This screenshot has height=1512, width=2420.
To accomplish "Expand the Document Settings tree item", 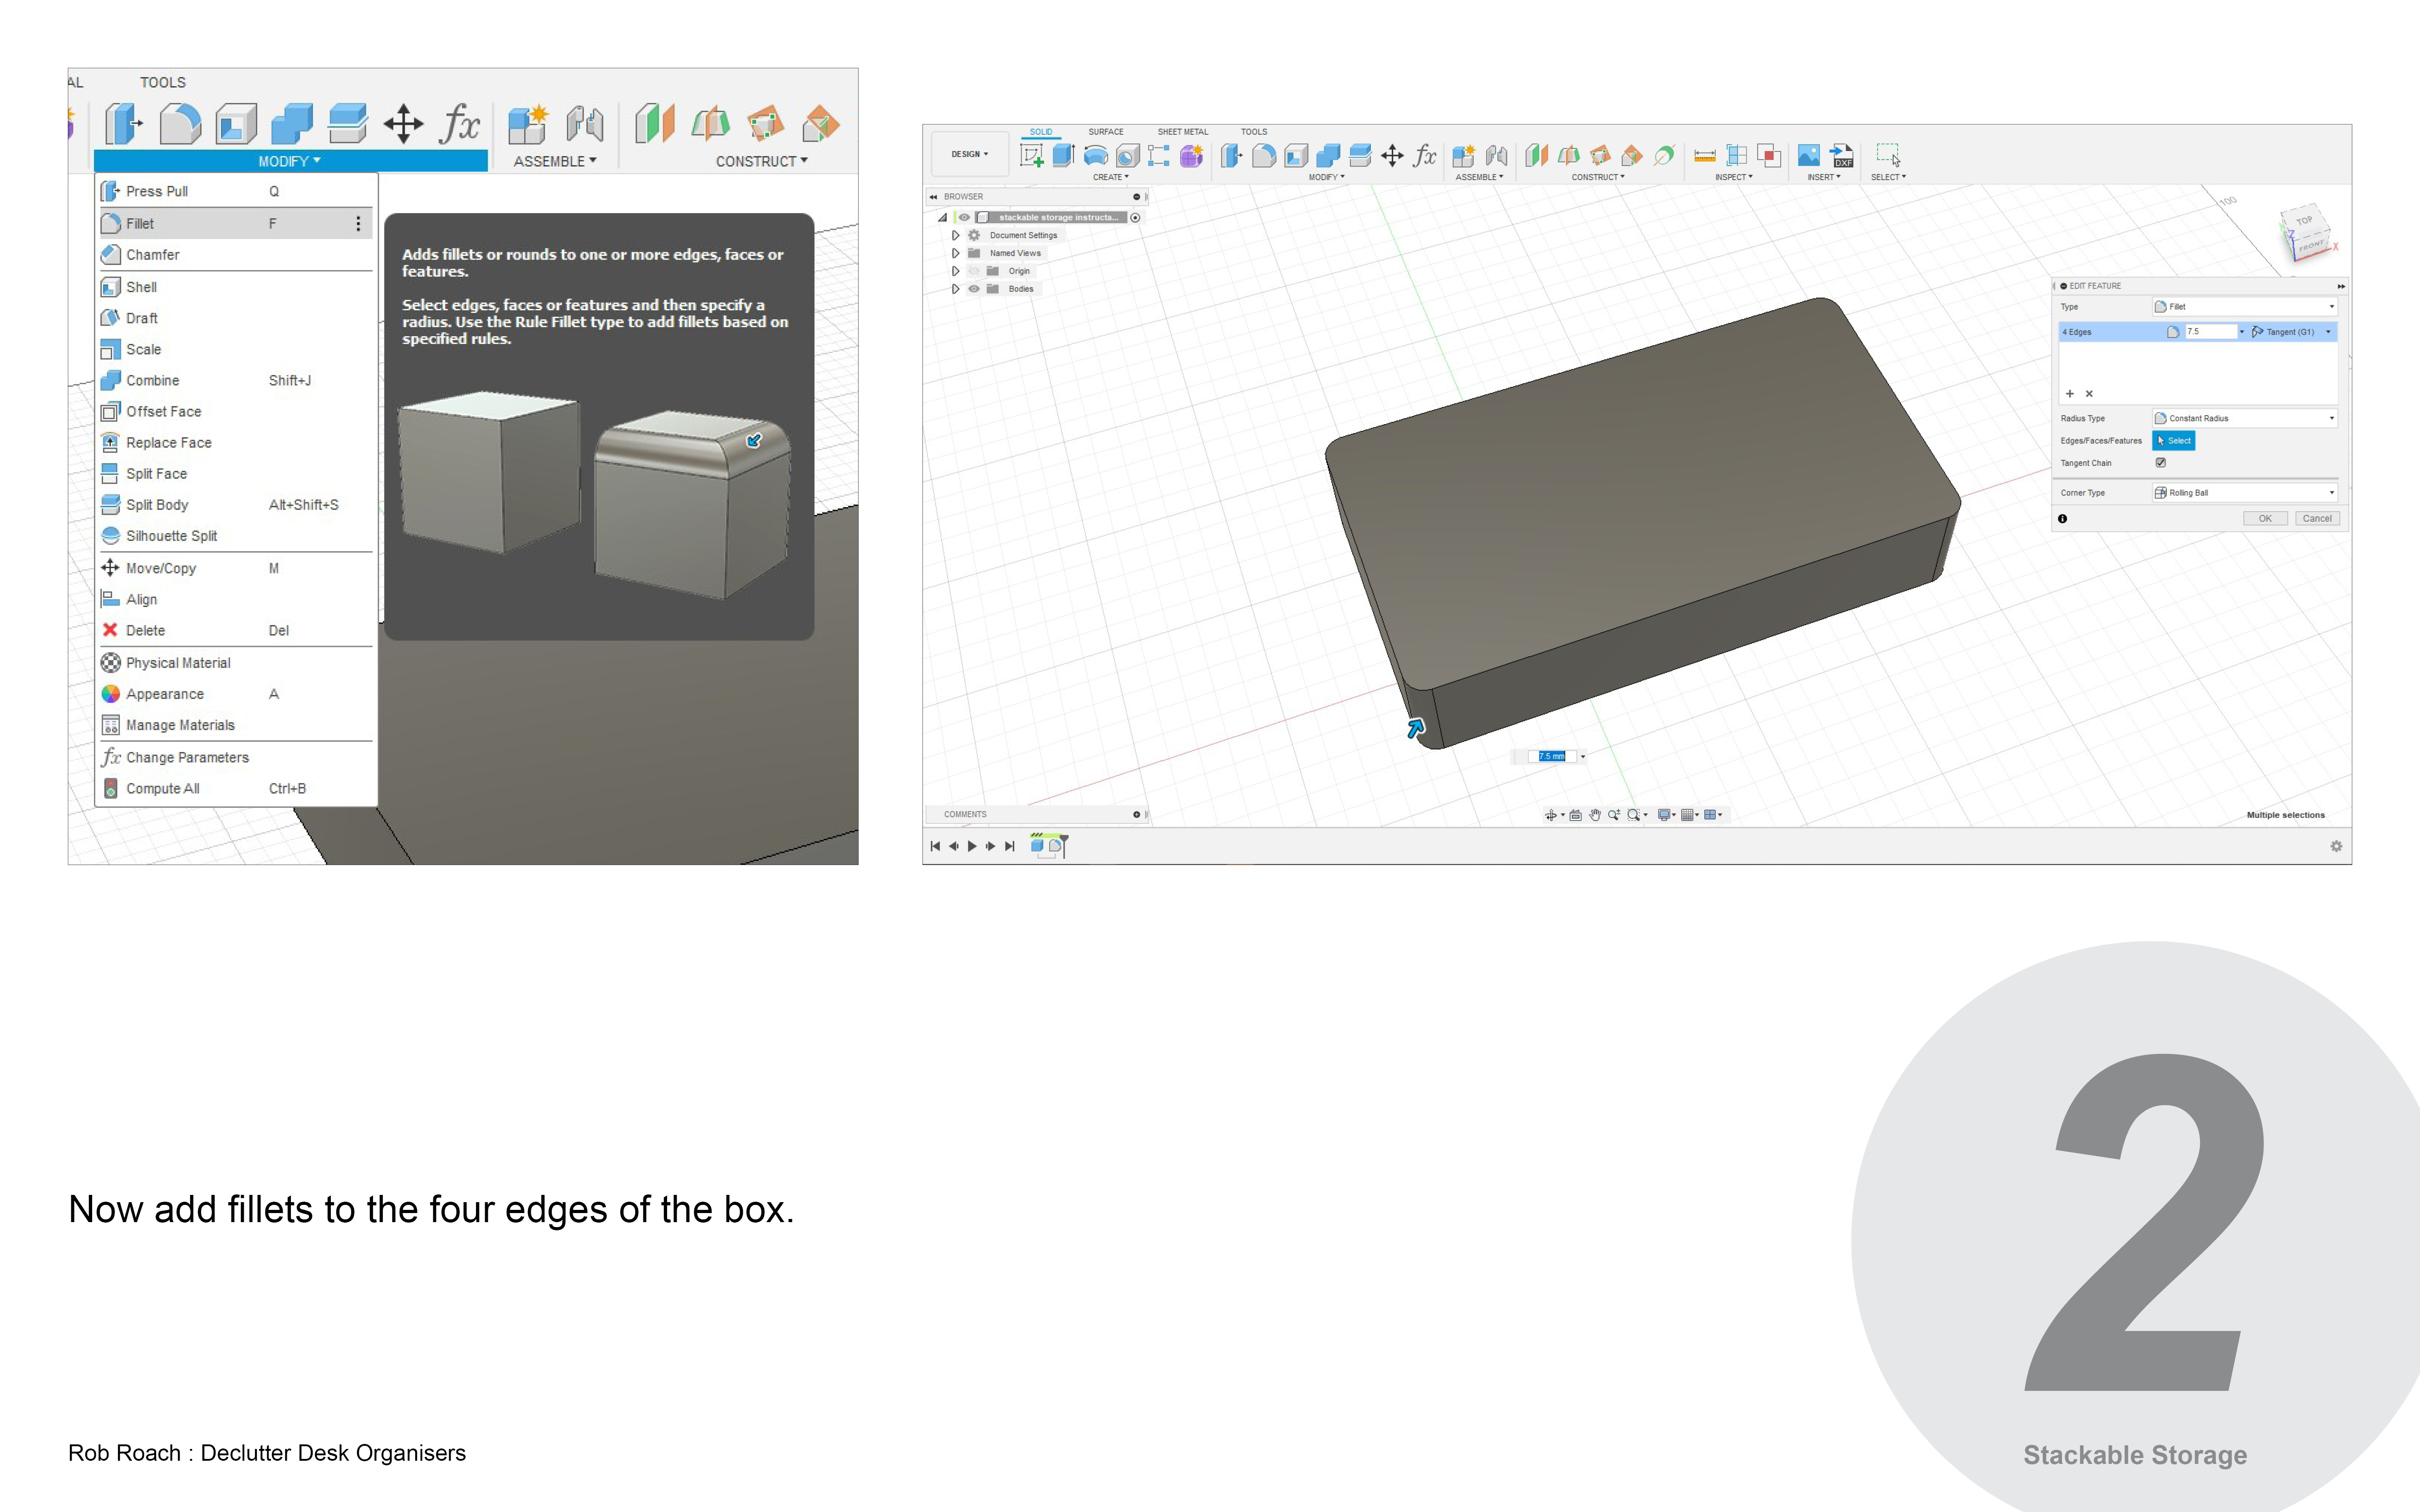I will click(955, 235).
